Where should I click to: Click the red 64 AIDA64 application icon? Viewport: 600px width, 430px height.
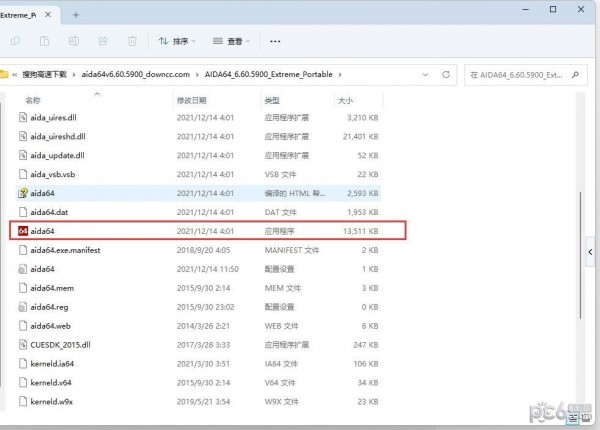[x=23, y=231]
